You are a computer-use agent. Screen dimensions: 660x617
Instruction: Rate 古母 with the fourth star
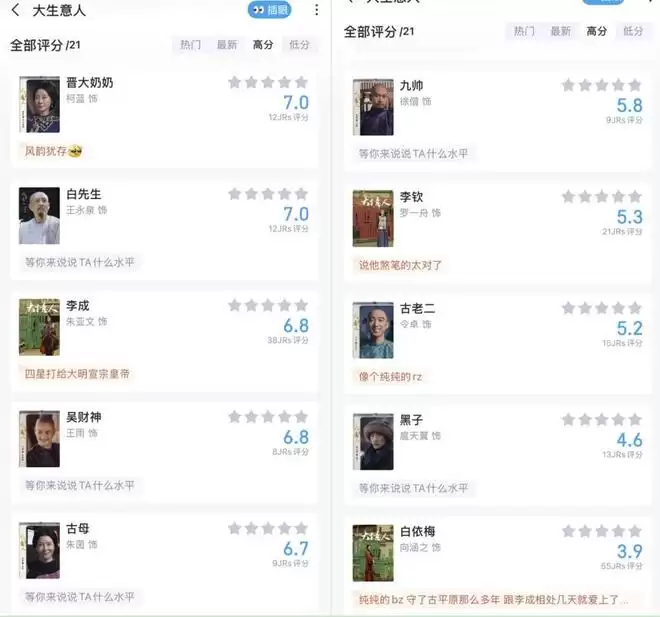(285, 528)
